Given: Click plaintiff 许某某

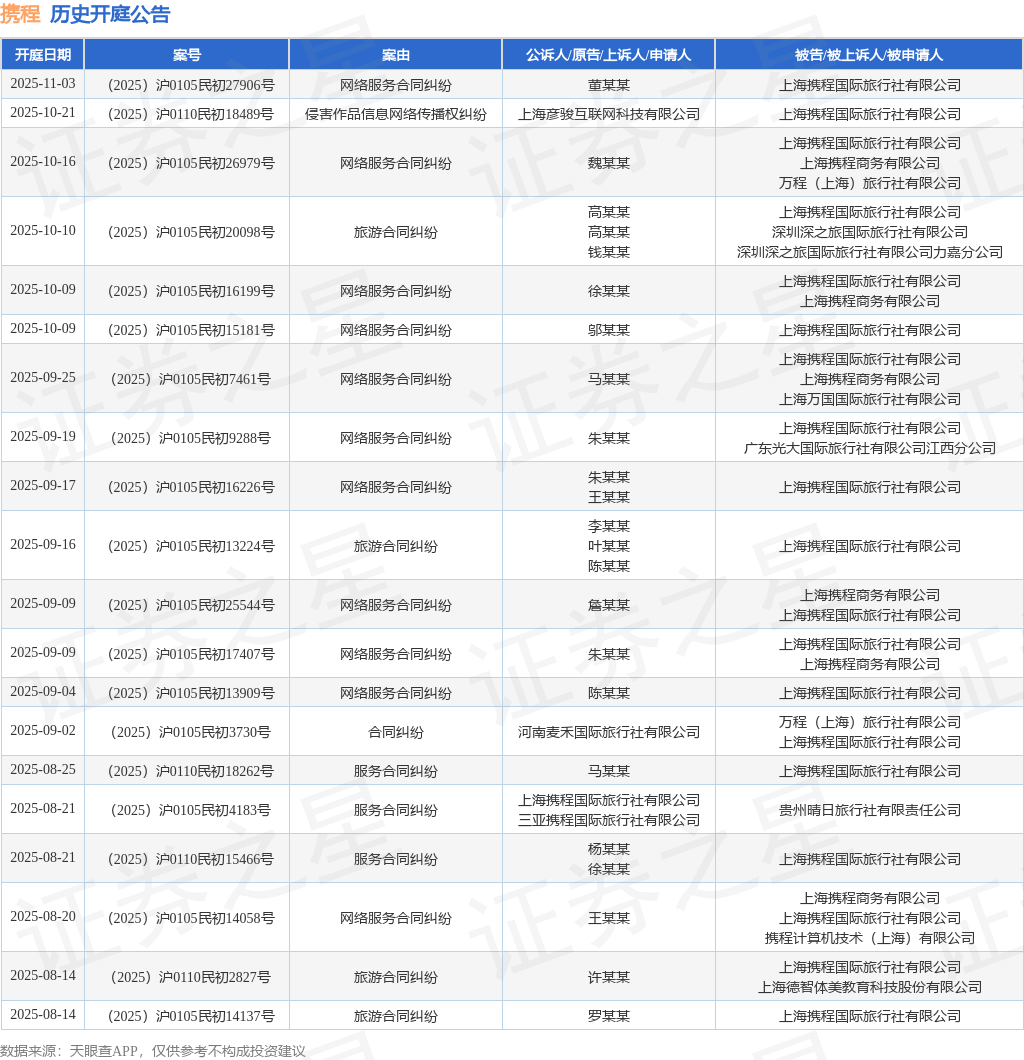Looking at the screenshot, I should click(608, 977).
